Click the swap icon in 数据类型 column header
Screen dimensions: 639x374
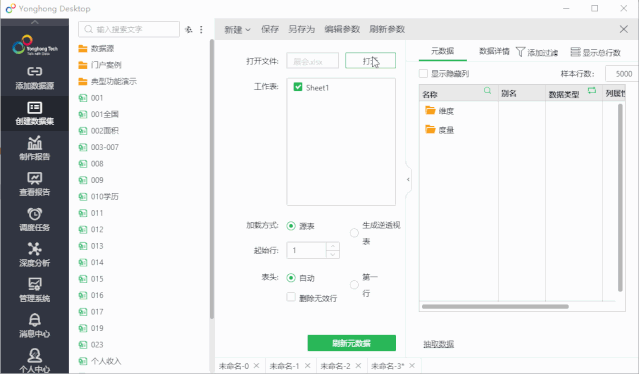(x=592, y=90)
